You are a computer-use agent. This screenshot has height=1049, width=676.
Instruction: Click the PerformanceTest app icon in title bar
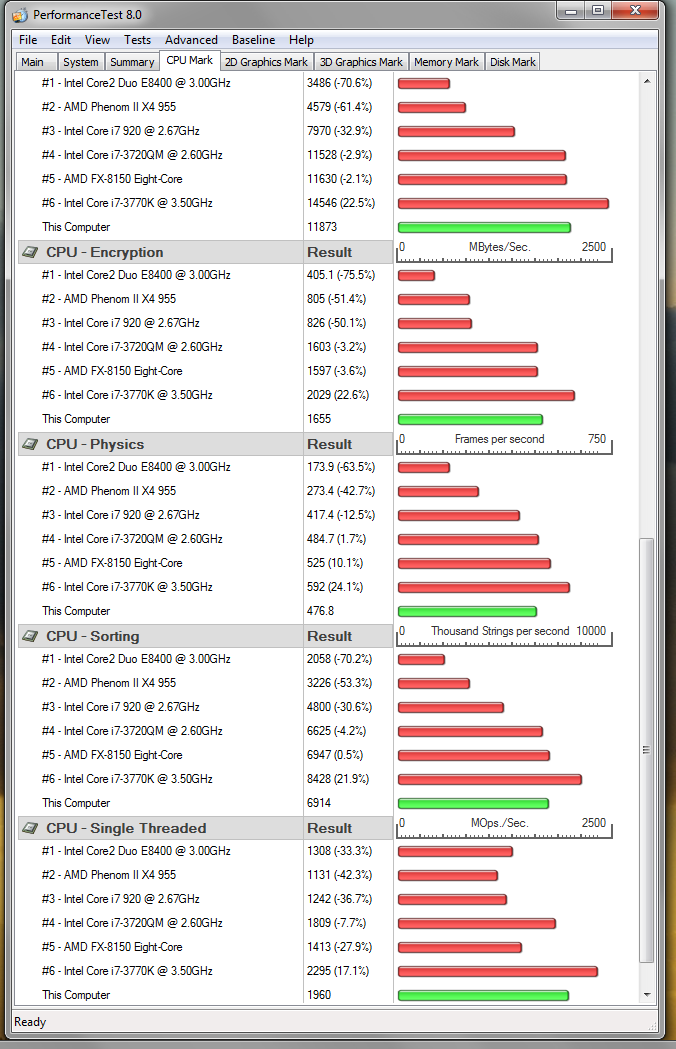click(x=20, y=14)
